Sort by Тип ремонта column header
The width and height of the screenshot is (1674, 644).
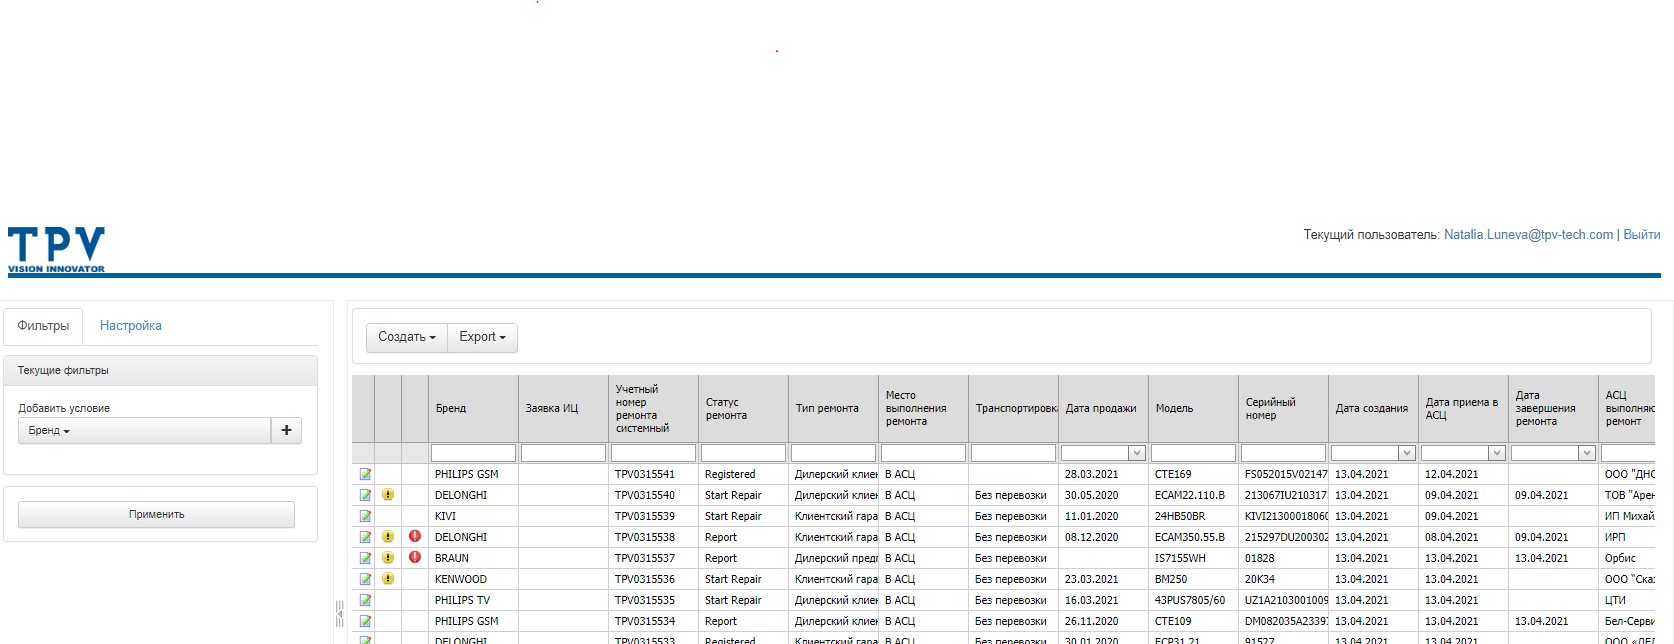(x=833, y=408)
